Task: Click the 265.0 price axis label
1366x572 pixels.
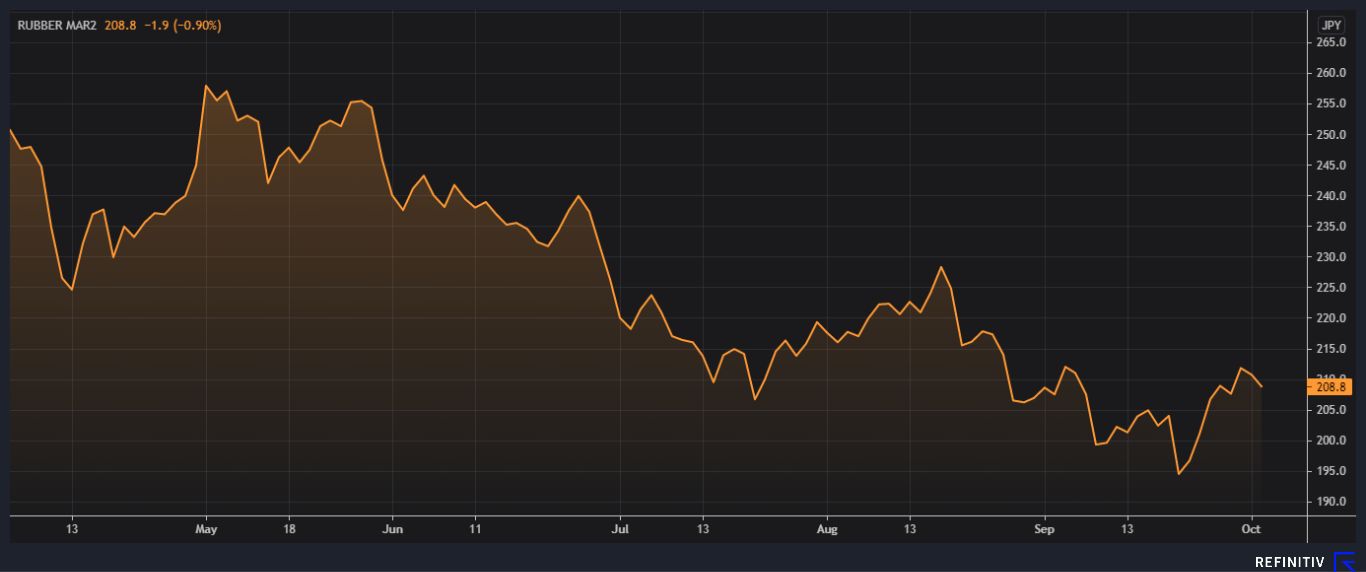Action: click(1330, 43)
